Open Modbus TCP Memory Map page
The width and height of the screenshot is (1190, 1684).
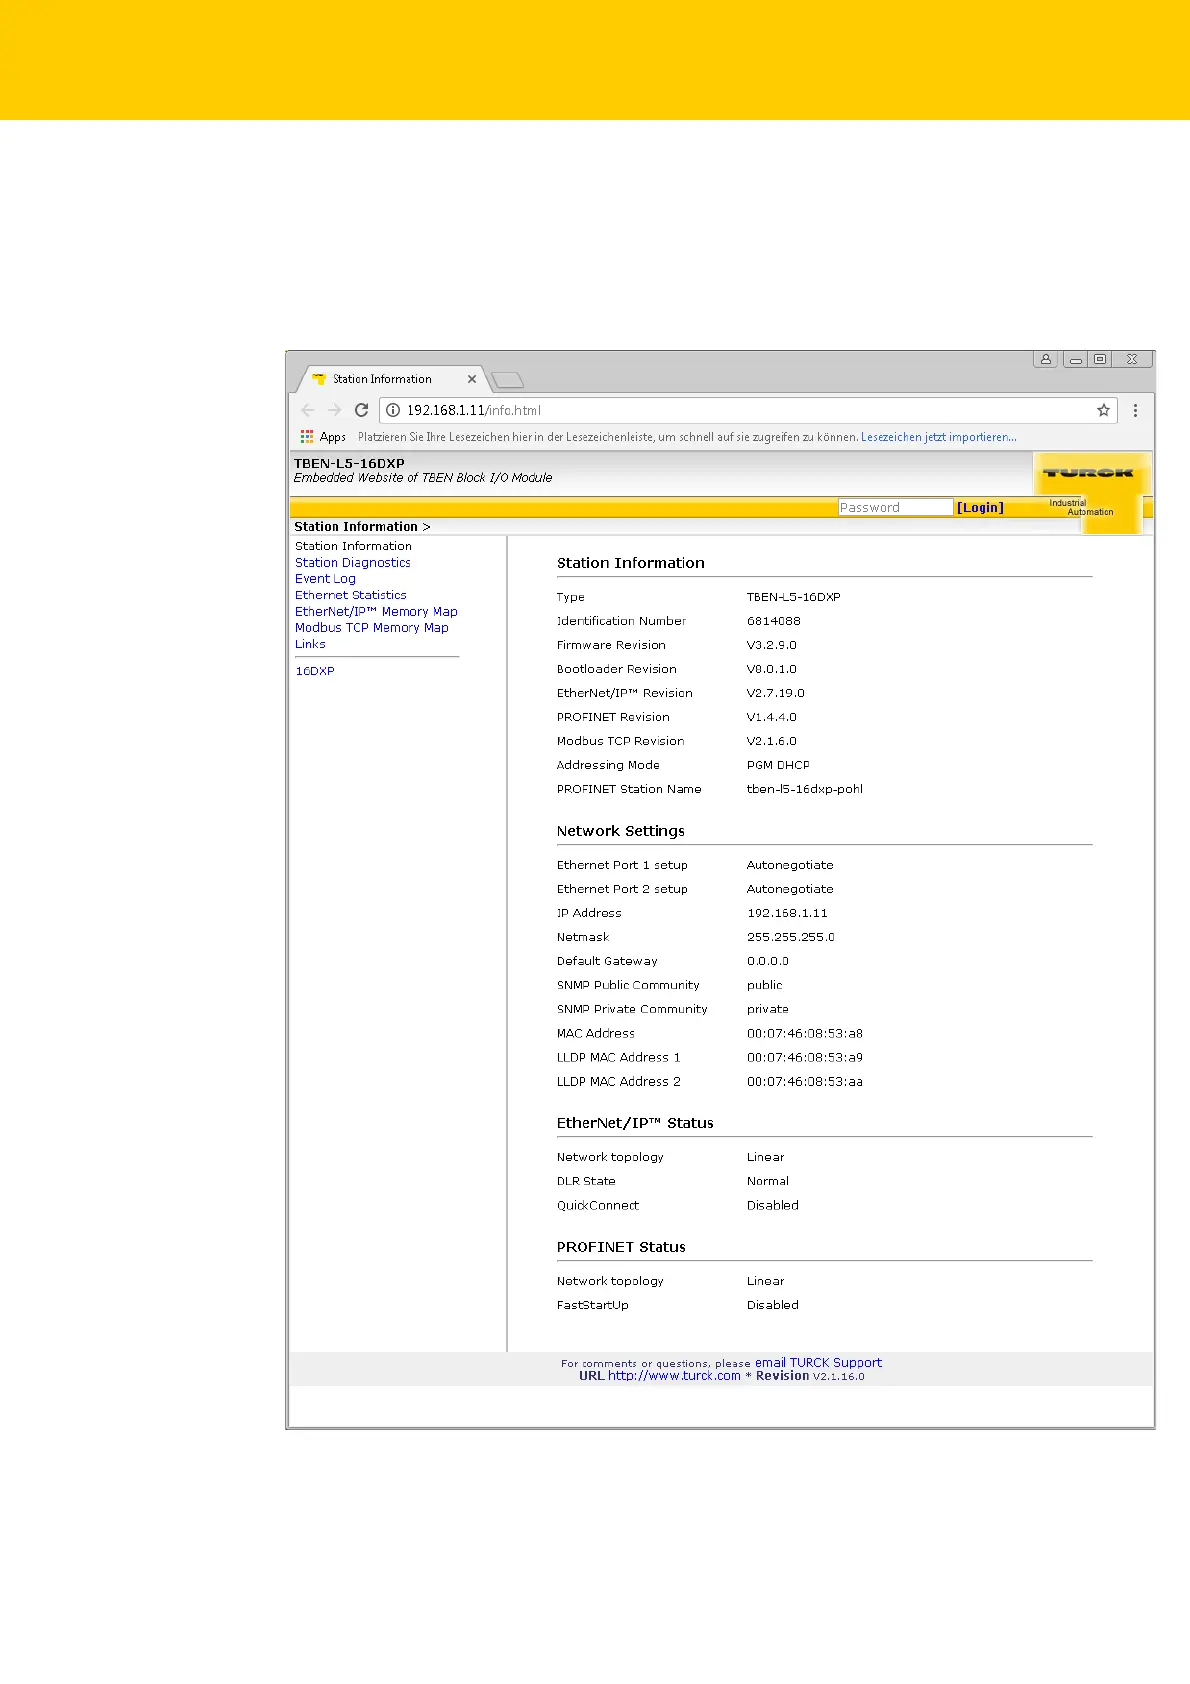[x=371, y=628]
